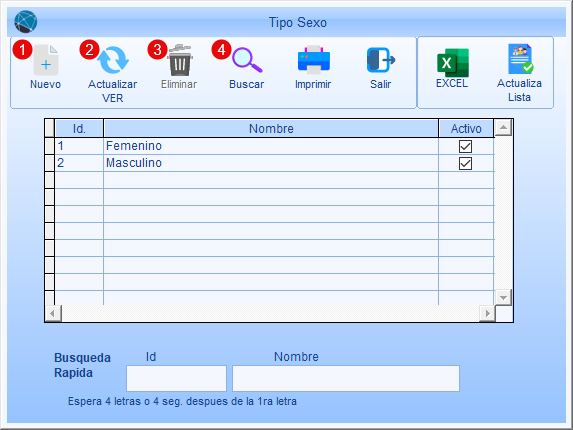Screen dimensions: 573x430
Task: Click the scroll up arrow of the grid
Action: 503,128
